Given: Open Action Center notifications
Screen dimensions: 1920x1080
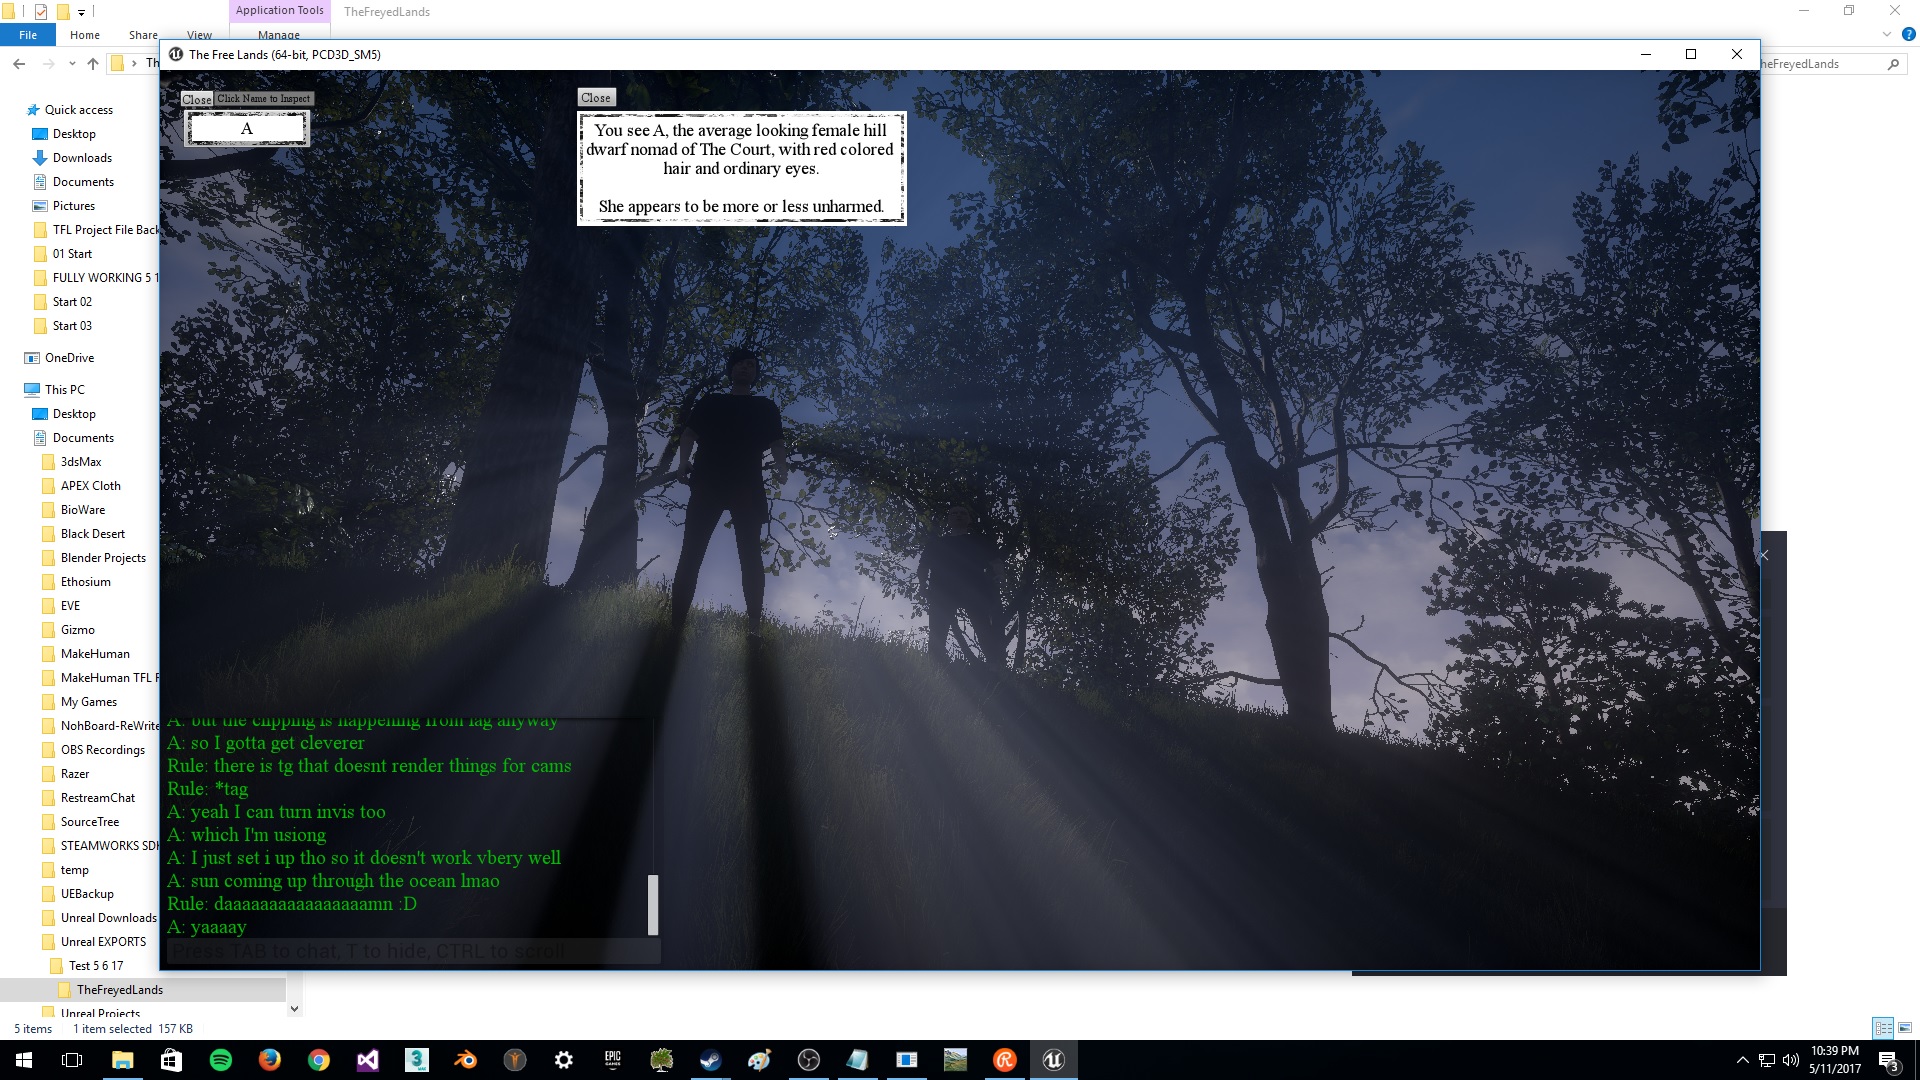Looking at the screenshot, I should [1888, 1060].
